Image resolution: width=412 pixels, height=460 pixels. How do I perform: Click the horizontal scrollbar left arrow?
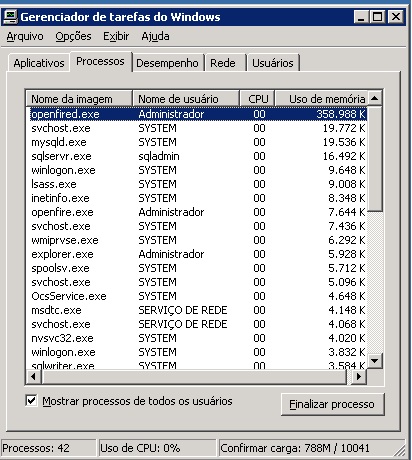(34, 377)
